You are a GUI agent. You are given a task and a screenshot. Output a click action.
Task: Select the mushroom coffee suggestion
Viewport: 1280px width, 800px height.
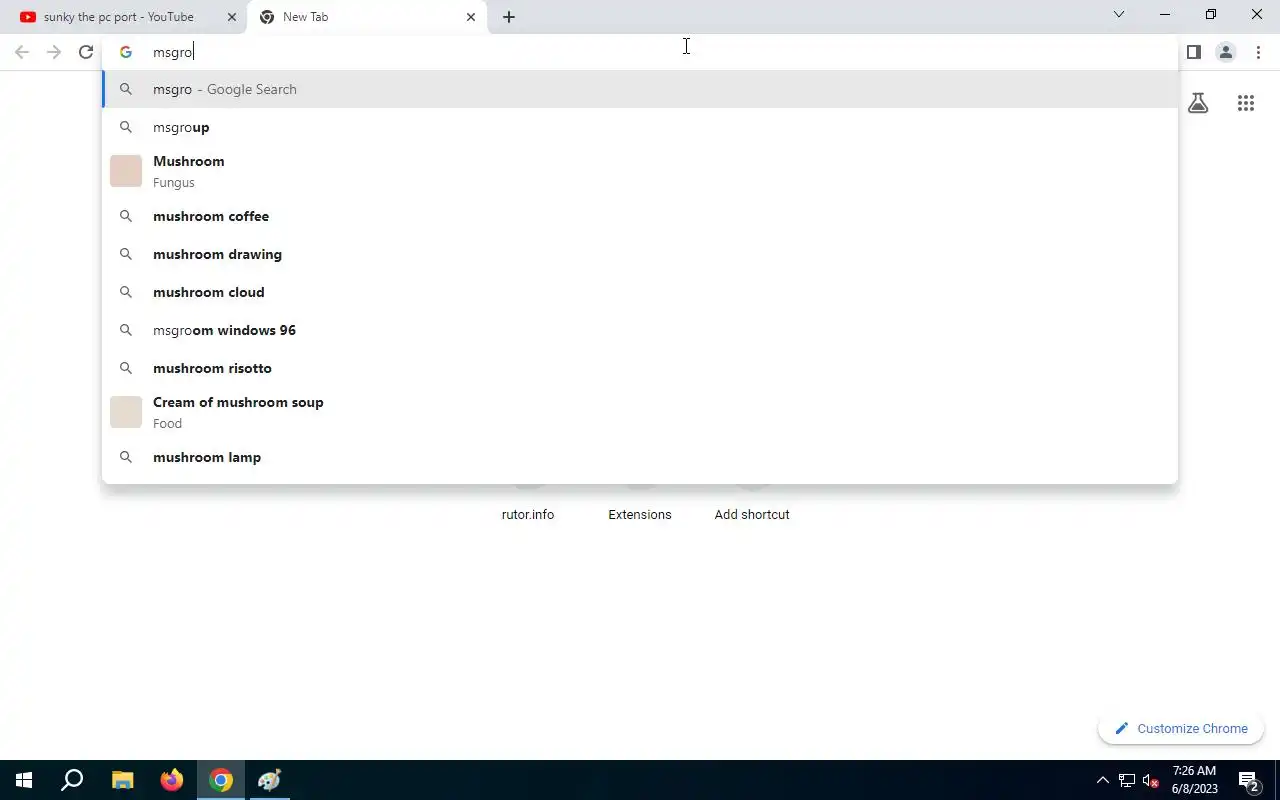pyautogui.click(x=640, y=216)
